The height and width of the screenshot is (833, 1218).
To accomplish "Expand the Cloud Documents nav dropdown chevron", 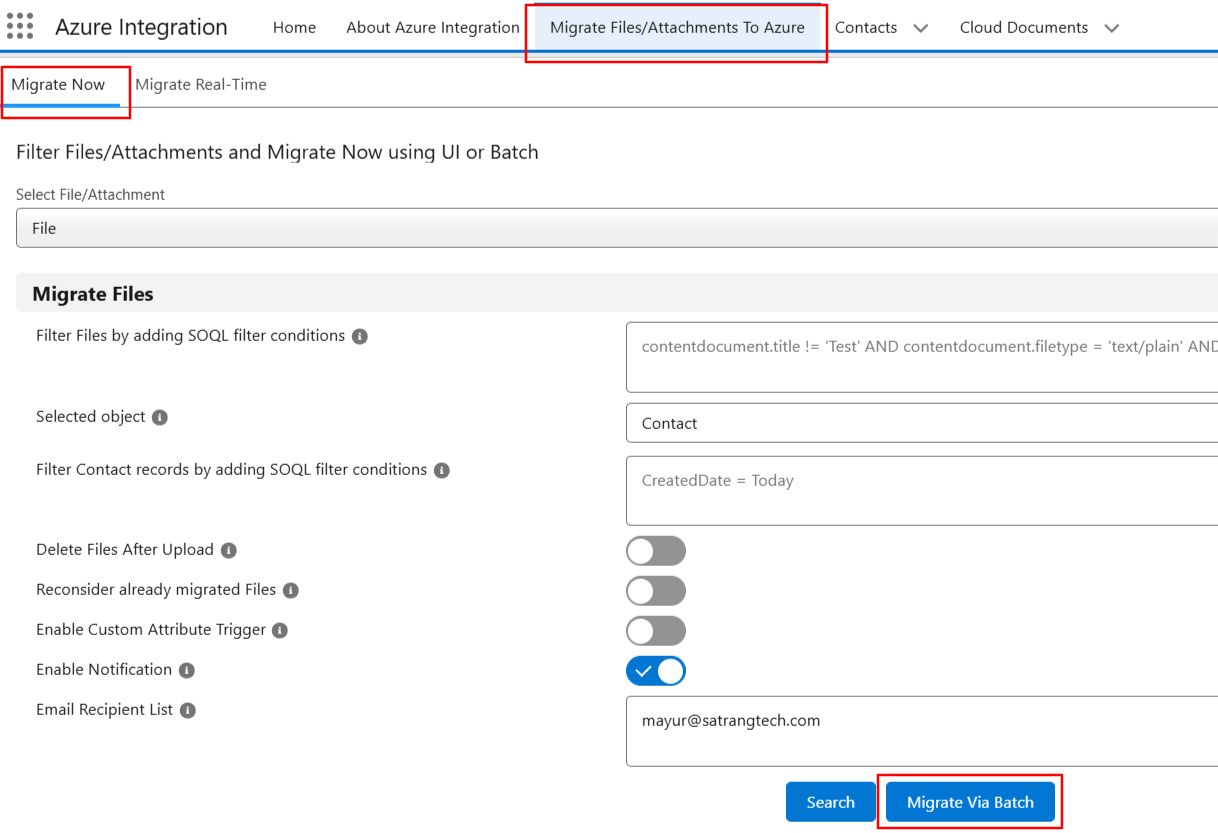I will pyautogui.click(x=1111, y=28).
